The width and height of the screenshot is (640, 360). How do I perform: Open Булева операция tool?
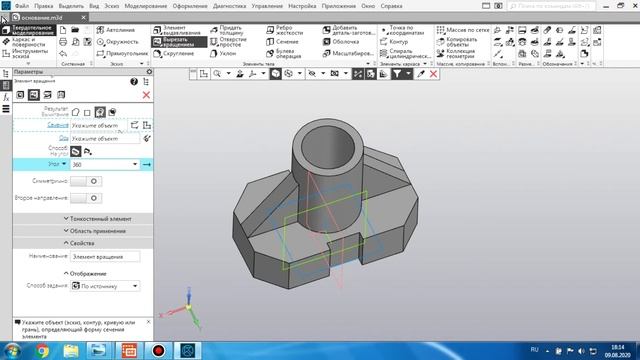(x=284, y=53)
